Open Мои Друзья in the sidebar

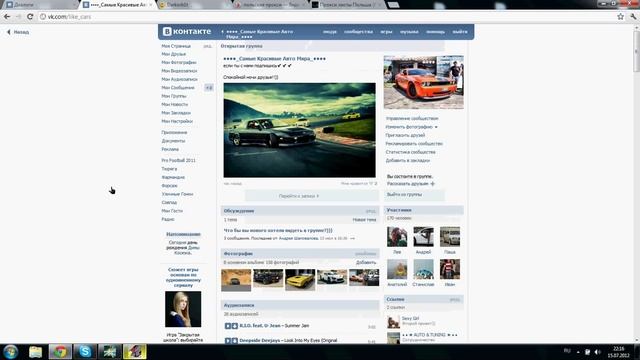(x=173, y=54)
